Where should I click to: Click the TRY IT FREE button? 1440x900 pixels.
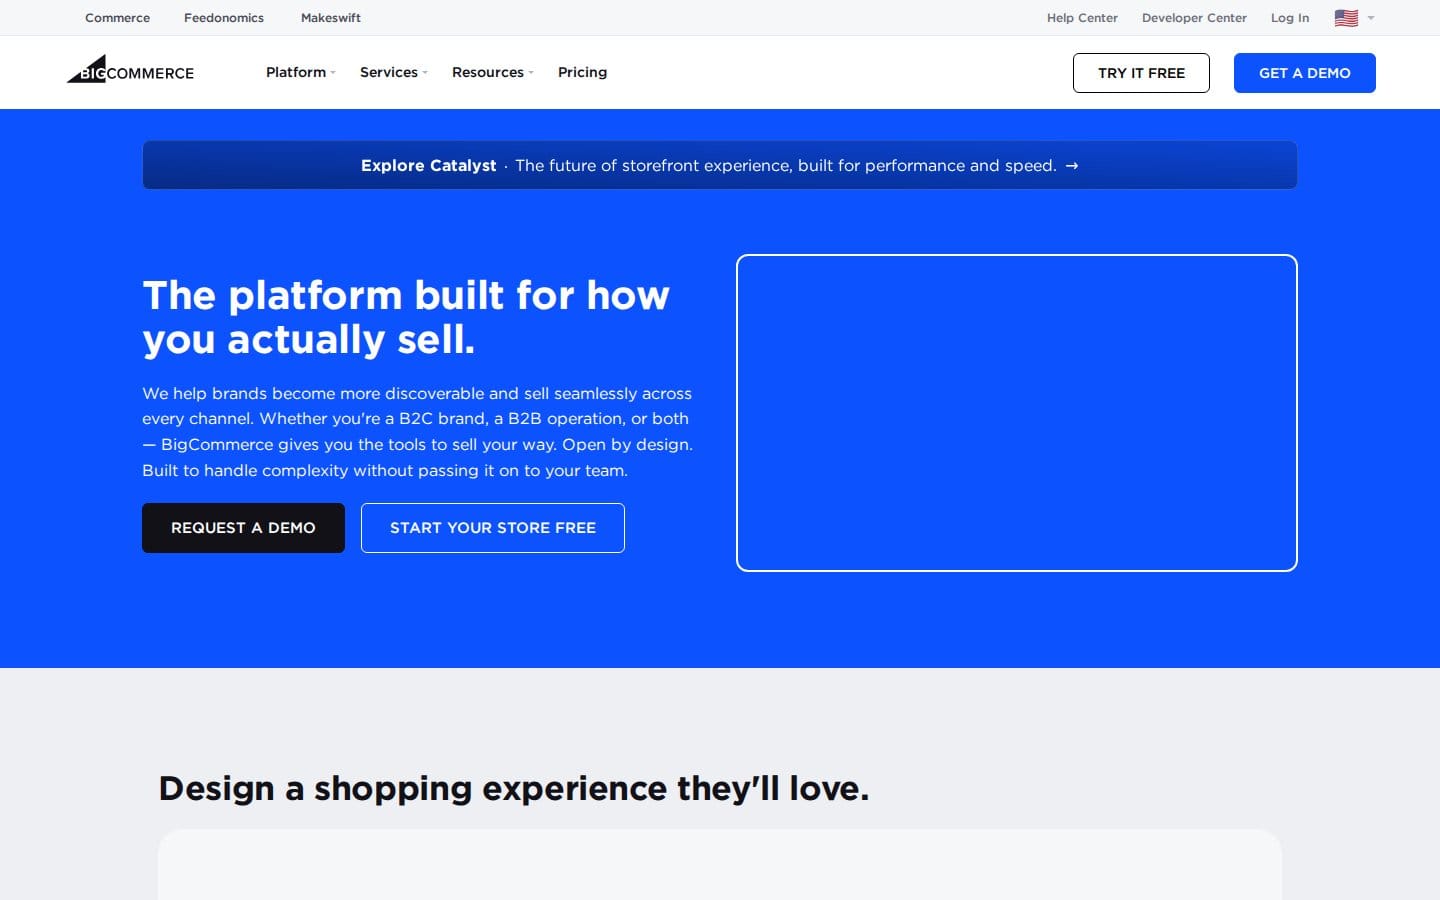1141,73
